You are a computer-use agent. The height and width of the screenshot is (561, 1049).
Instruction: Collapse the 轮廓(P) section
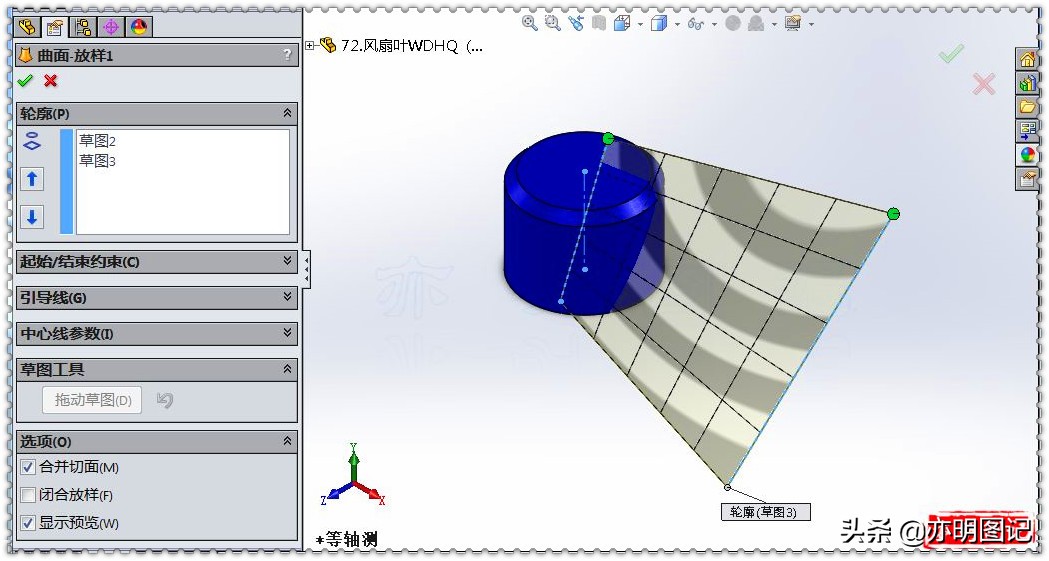[x=287, y=113]
